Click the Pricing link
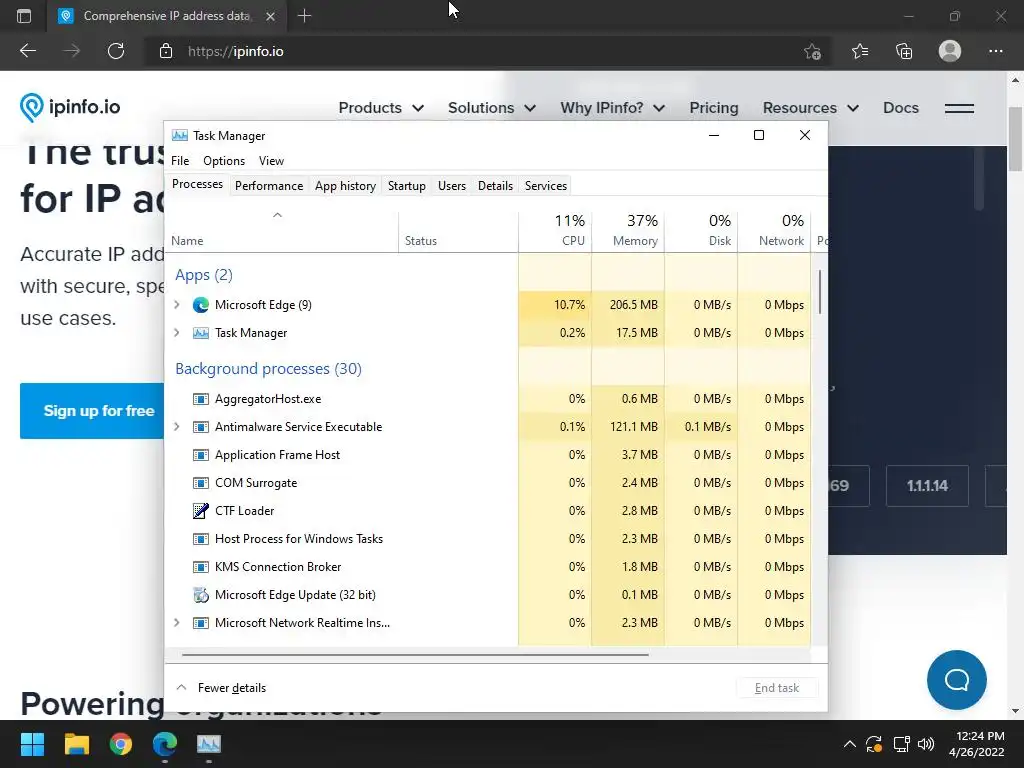Viewport: 1024px width, 768px height. tap(714, 108)
